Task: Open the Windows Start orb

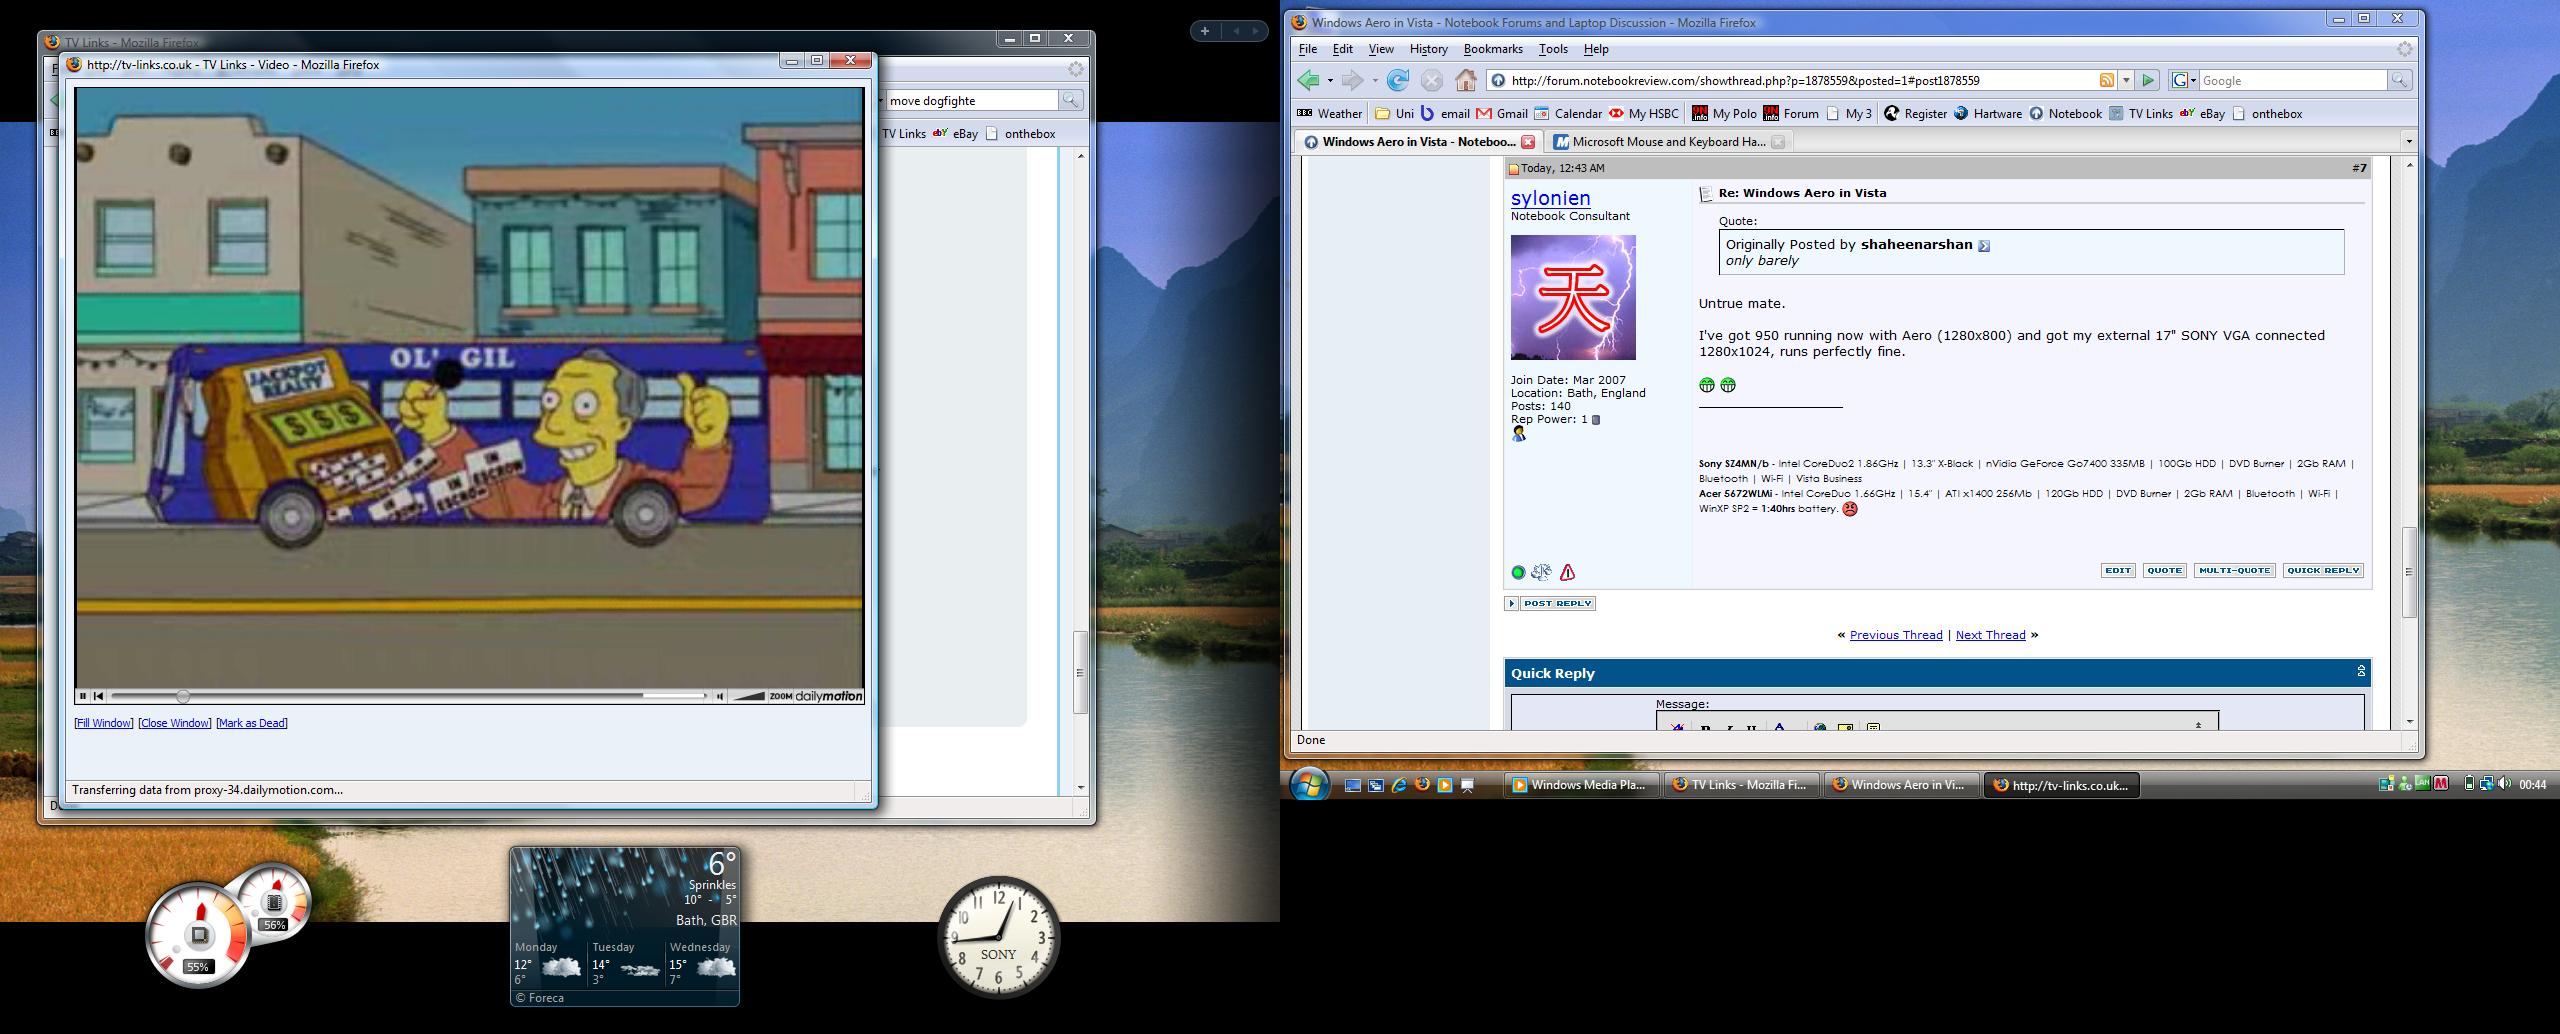Action: click(1309, 785)
